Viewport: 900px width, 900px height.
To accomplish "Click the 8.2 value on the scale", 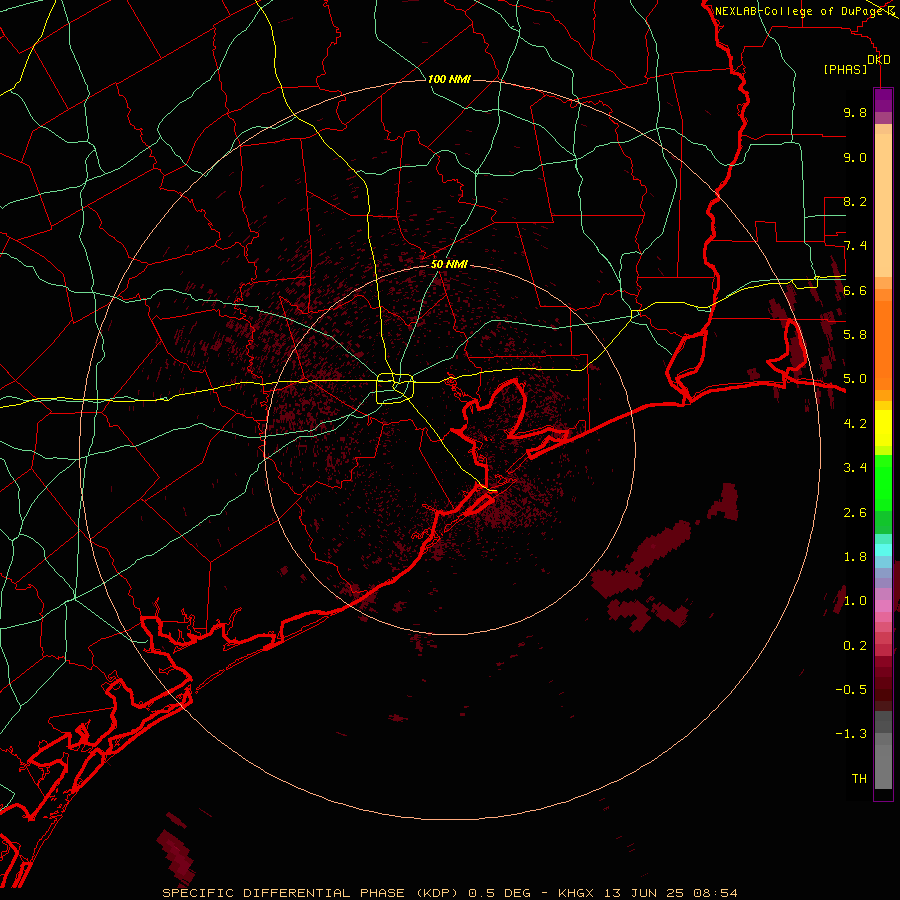I will 855,201.
